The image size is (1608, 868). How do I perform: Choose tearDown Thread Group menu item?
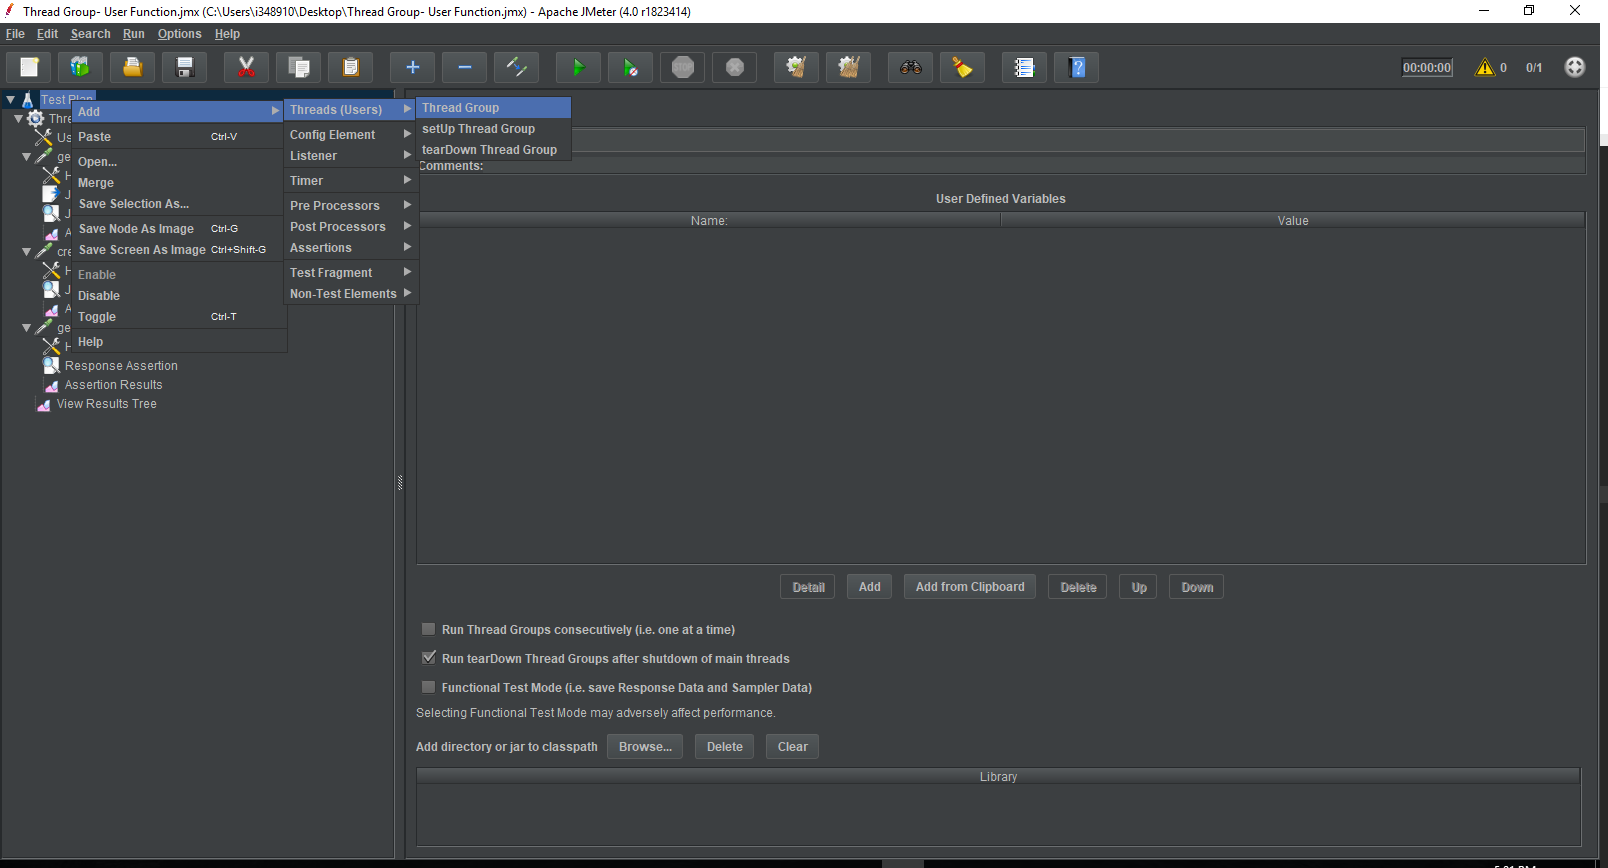493,150
